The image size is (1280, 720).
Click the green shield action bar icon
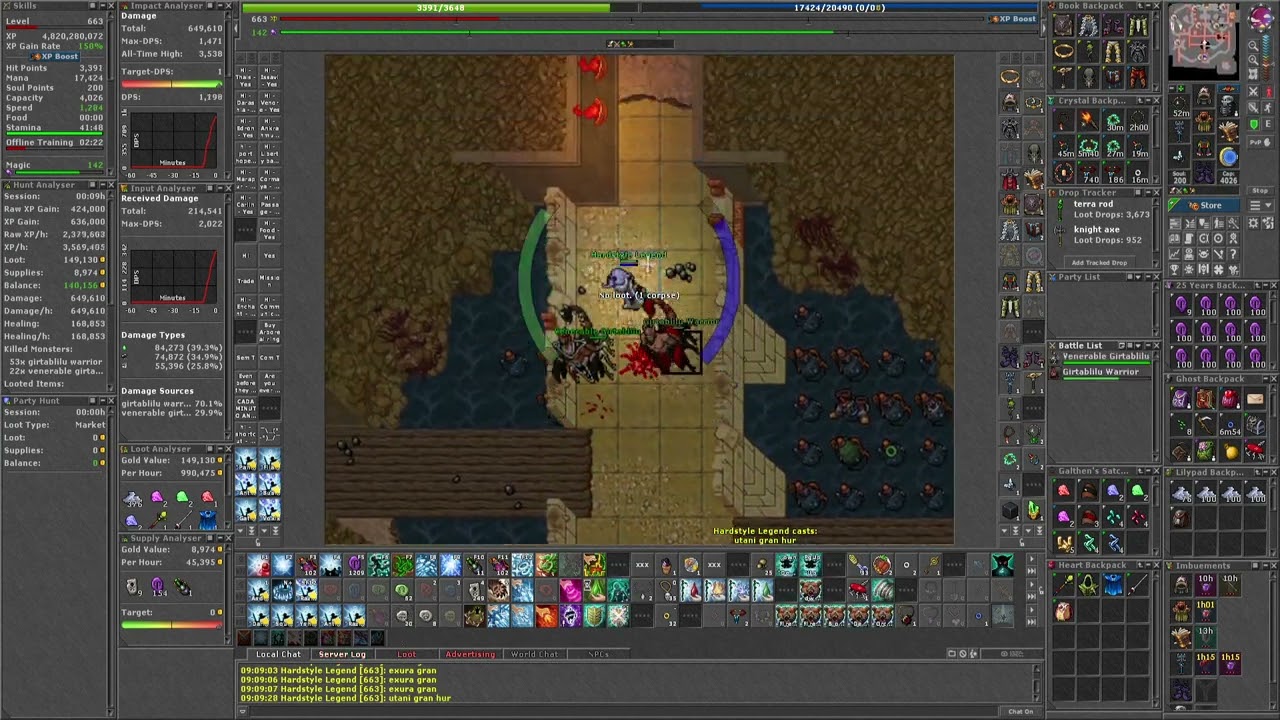595,616
